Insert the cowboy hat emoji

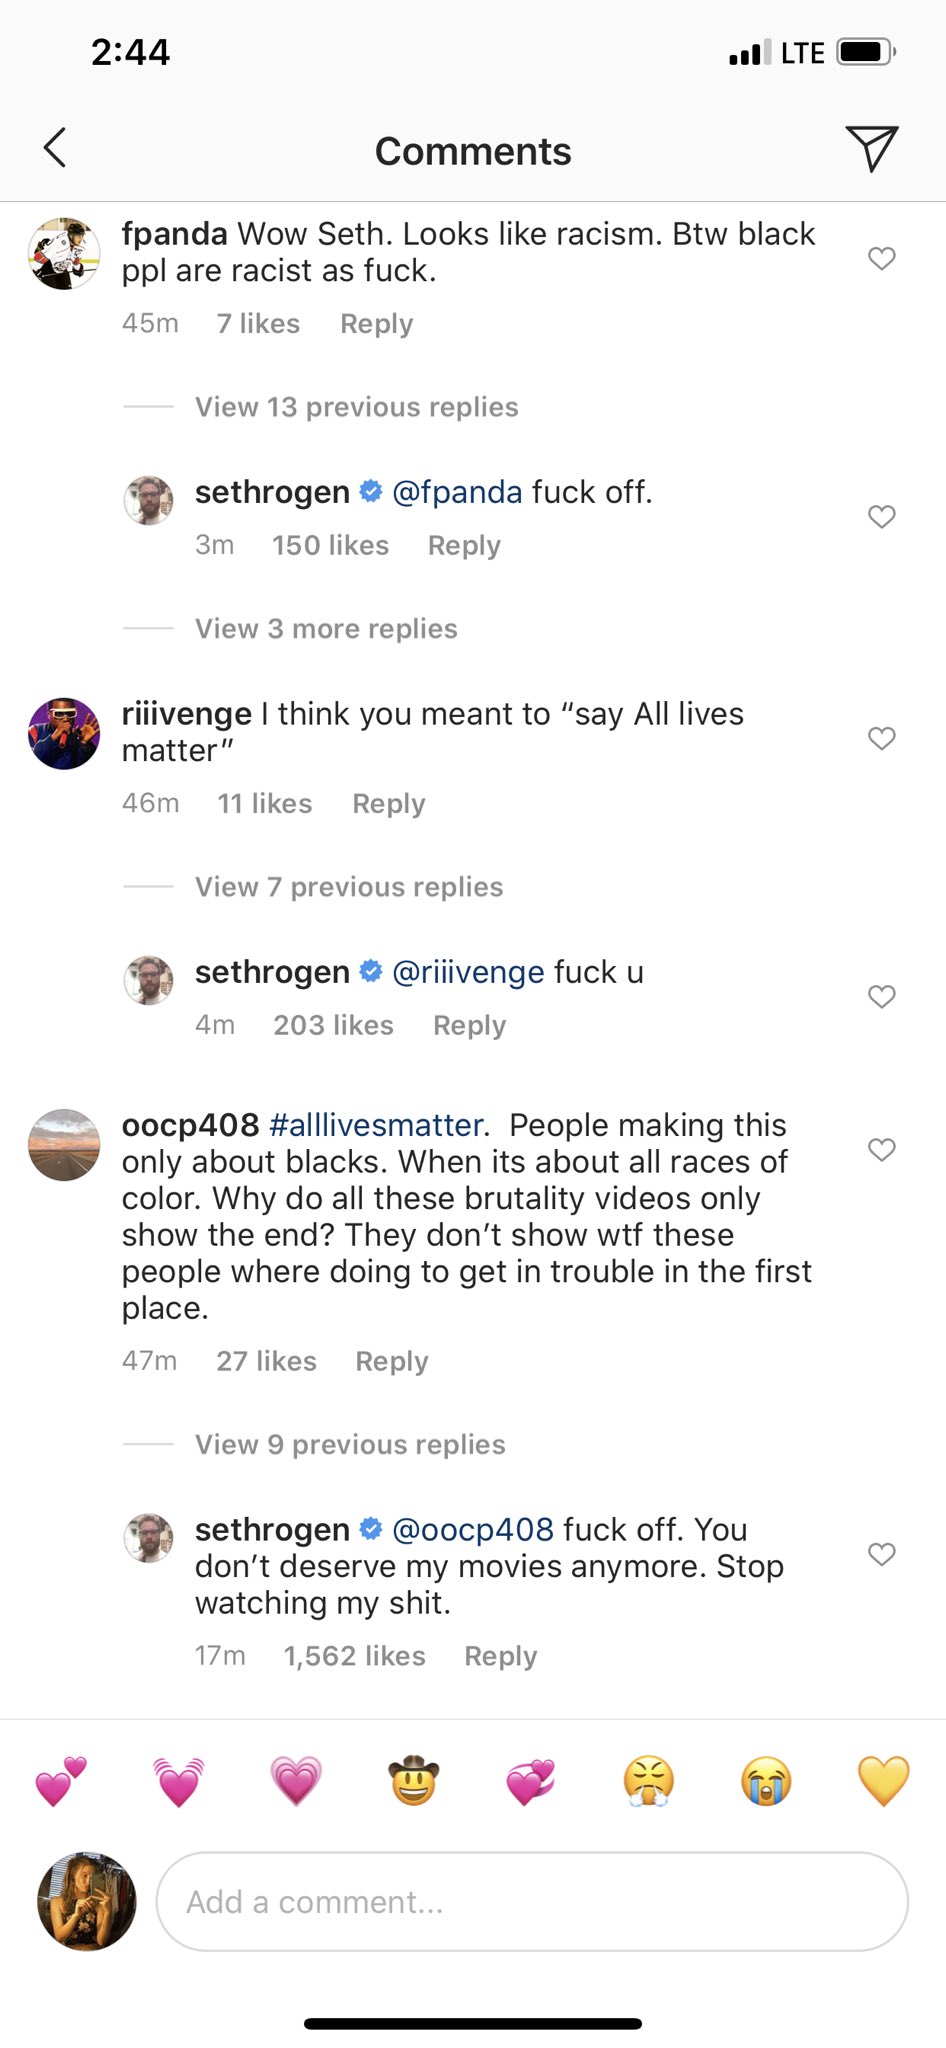(x=413, y=1781)
